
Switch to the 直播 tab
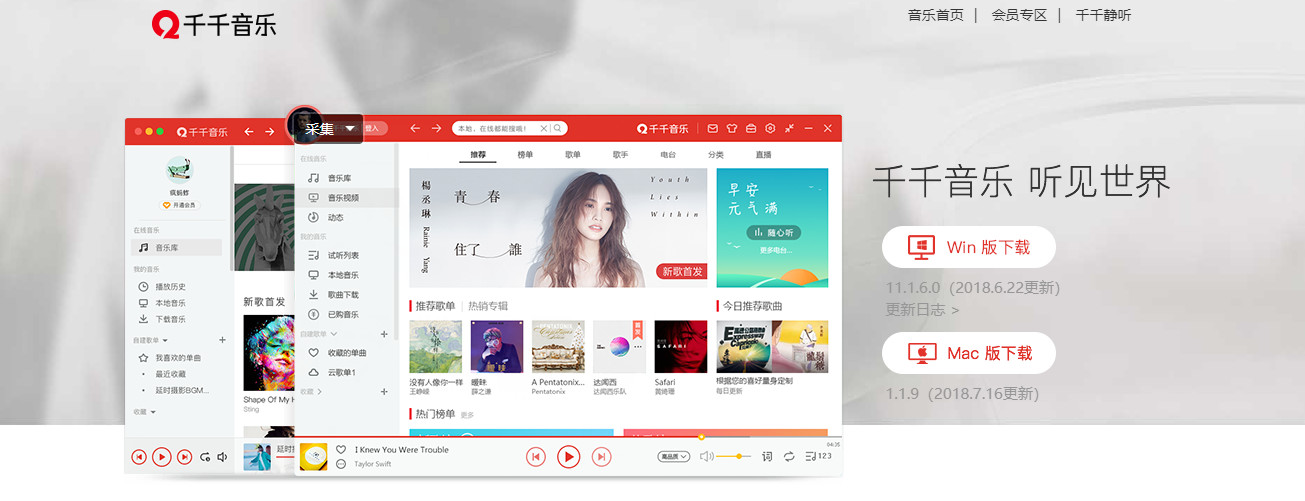[763, 155]
